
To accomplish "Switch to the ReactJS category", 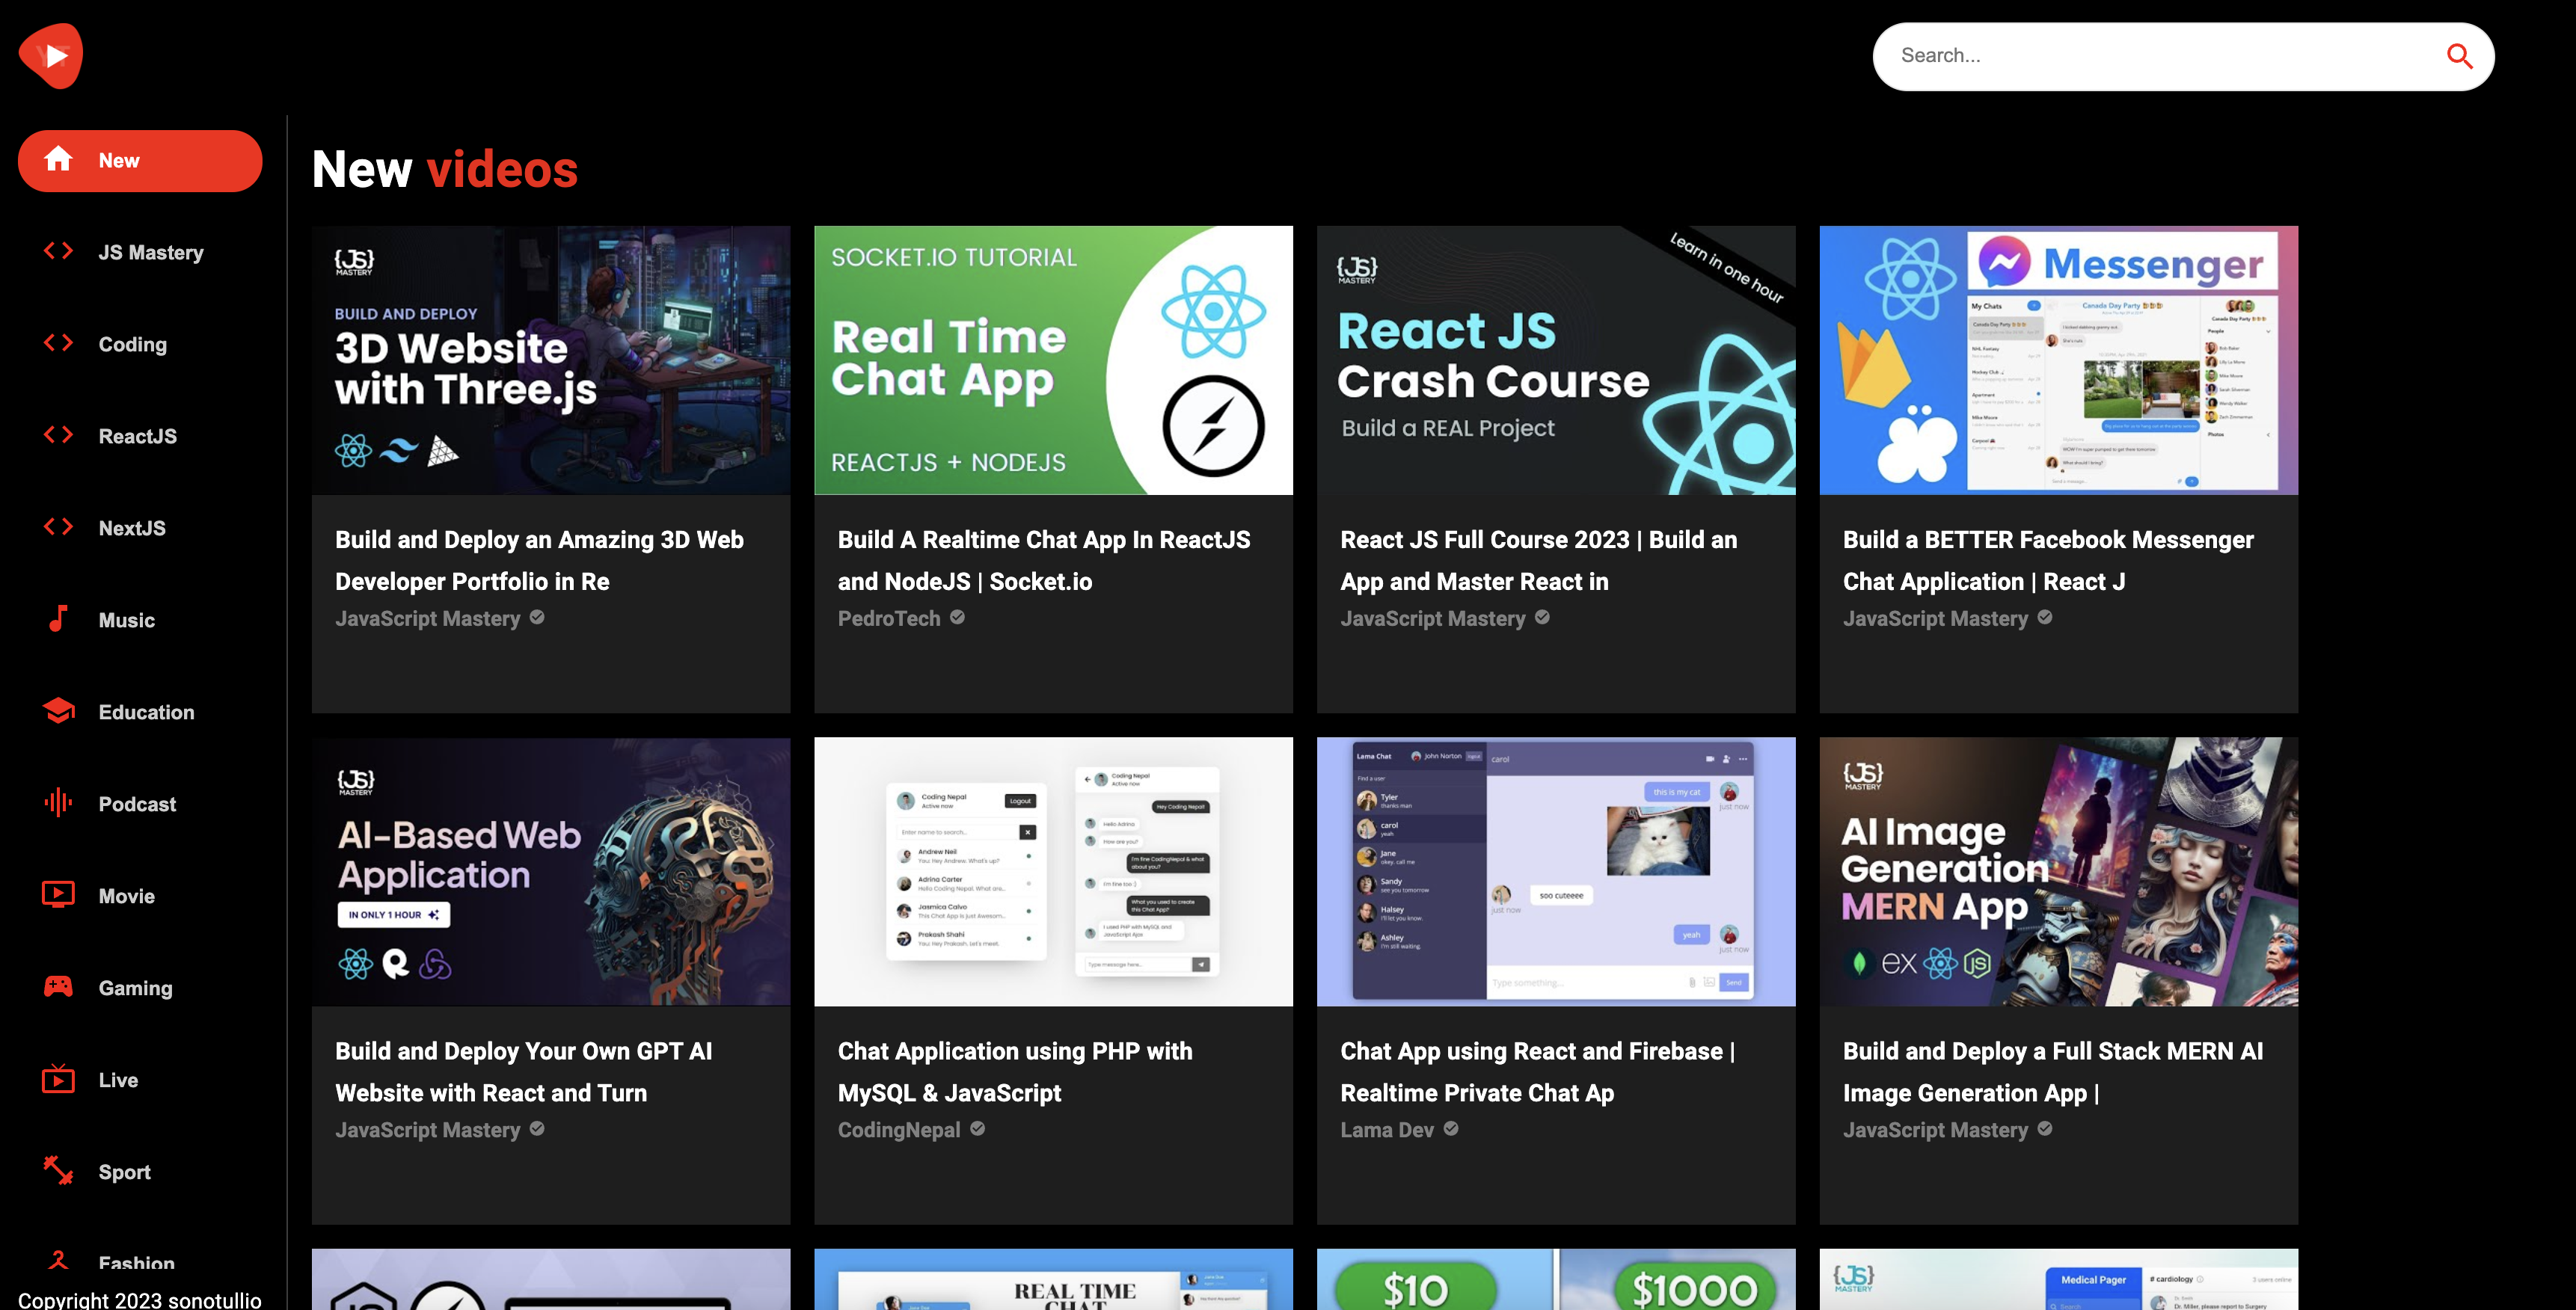I will tap(137, 436).
